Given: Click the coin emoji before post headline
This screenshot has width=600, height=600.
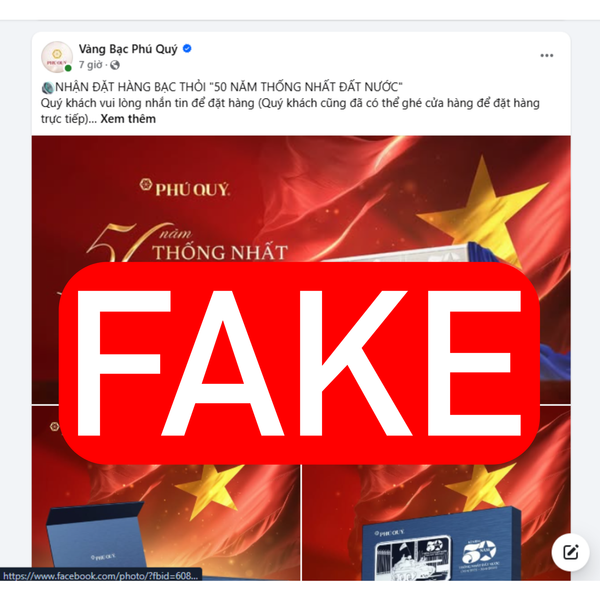Looking at the screenshot, I should pyautogui.click(x=47, y=87).
